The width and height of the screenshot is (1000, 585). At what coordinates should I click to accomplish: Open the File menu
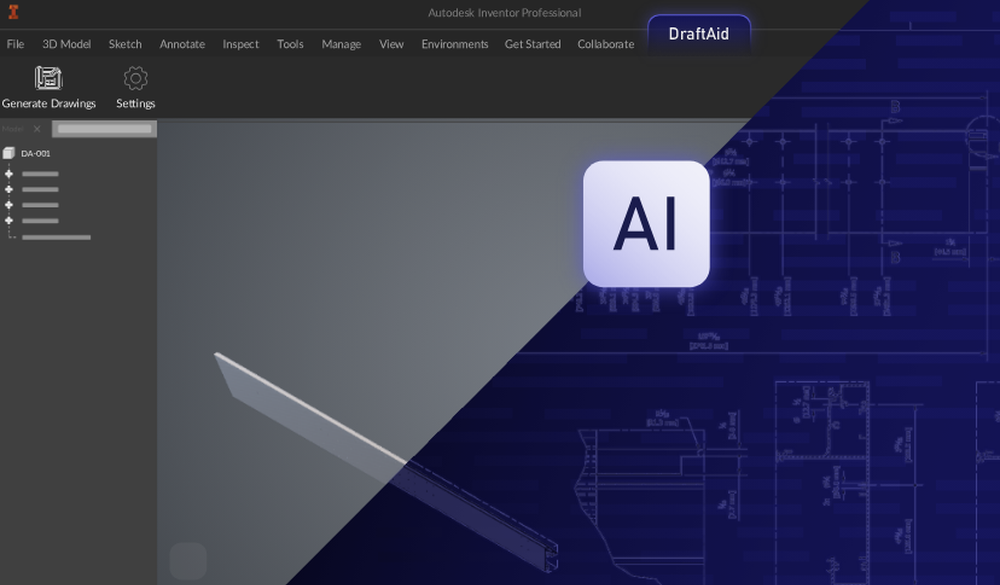[x=15, y=44]
